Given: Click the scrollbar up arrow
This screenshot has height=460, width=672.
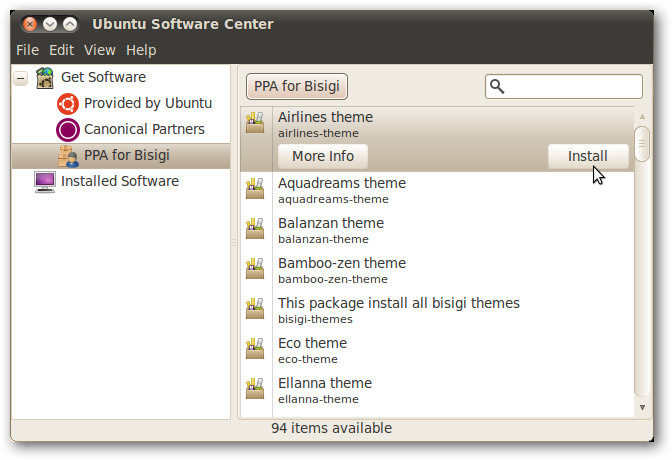Looking at the screenshot, I should pyautogui.click(x=642, y=116).
